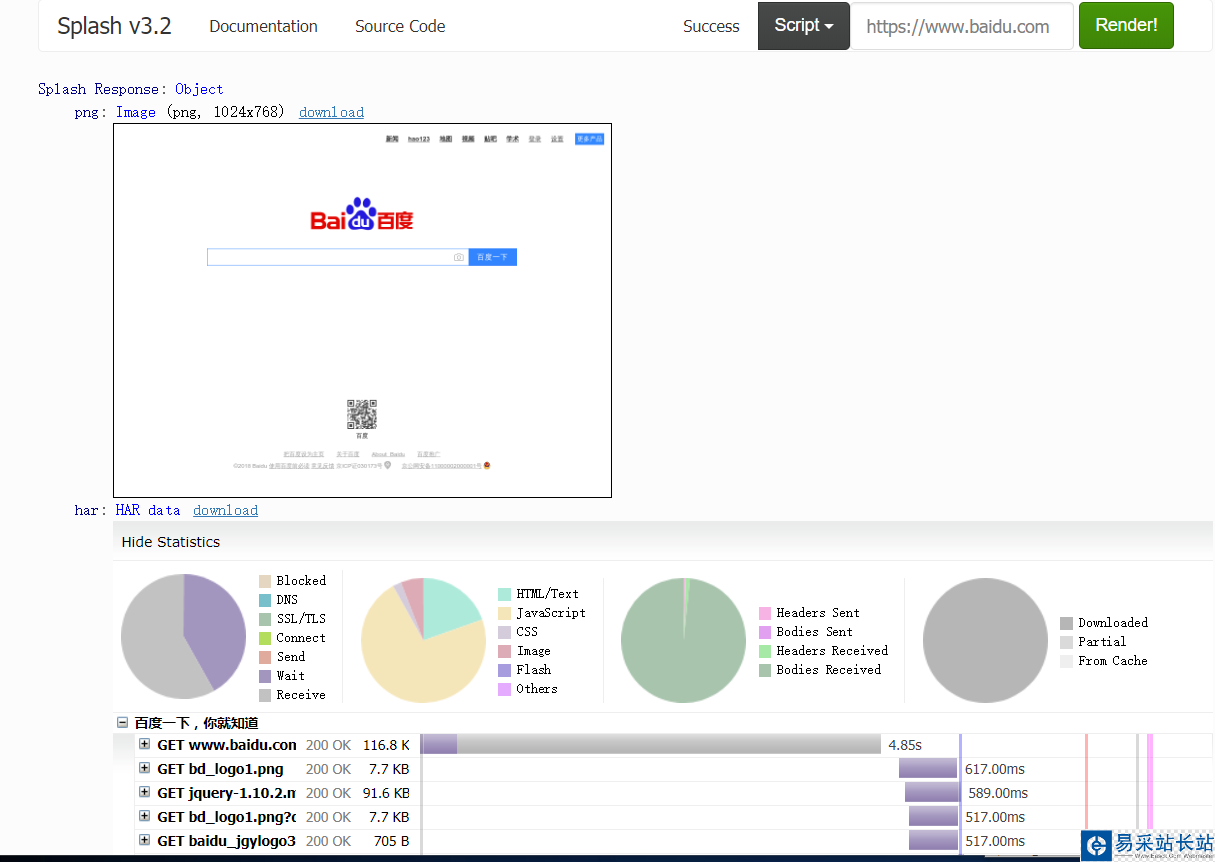Click the CSS legend color swatch

point(505,632)
